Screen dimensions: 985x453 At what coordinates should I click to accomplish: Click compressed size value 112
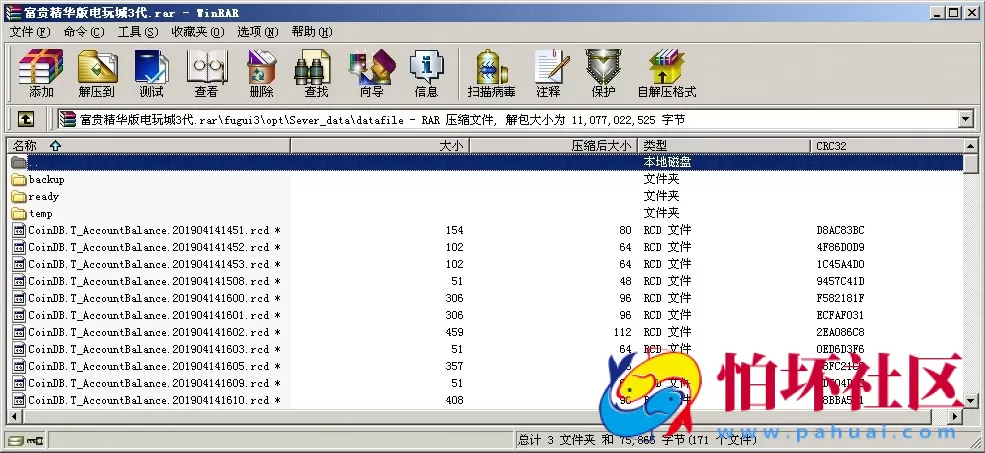point(622,332)
